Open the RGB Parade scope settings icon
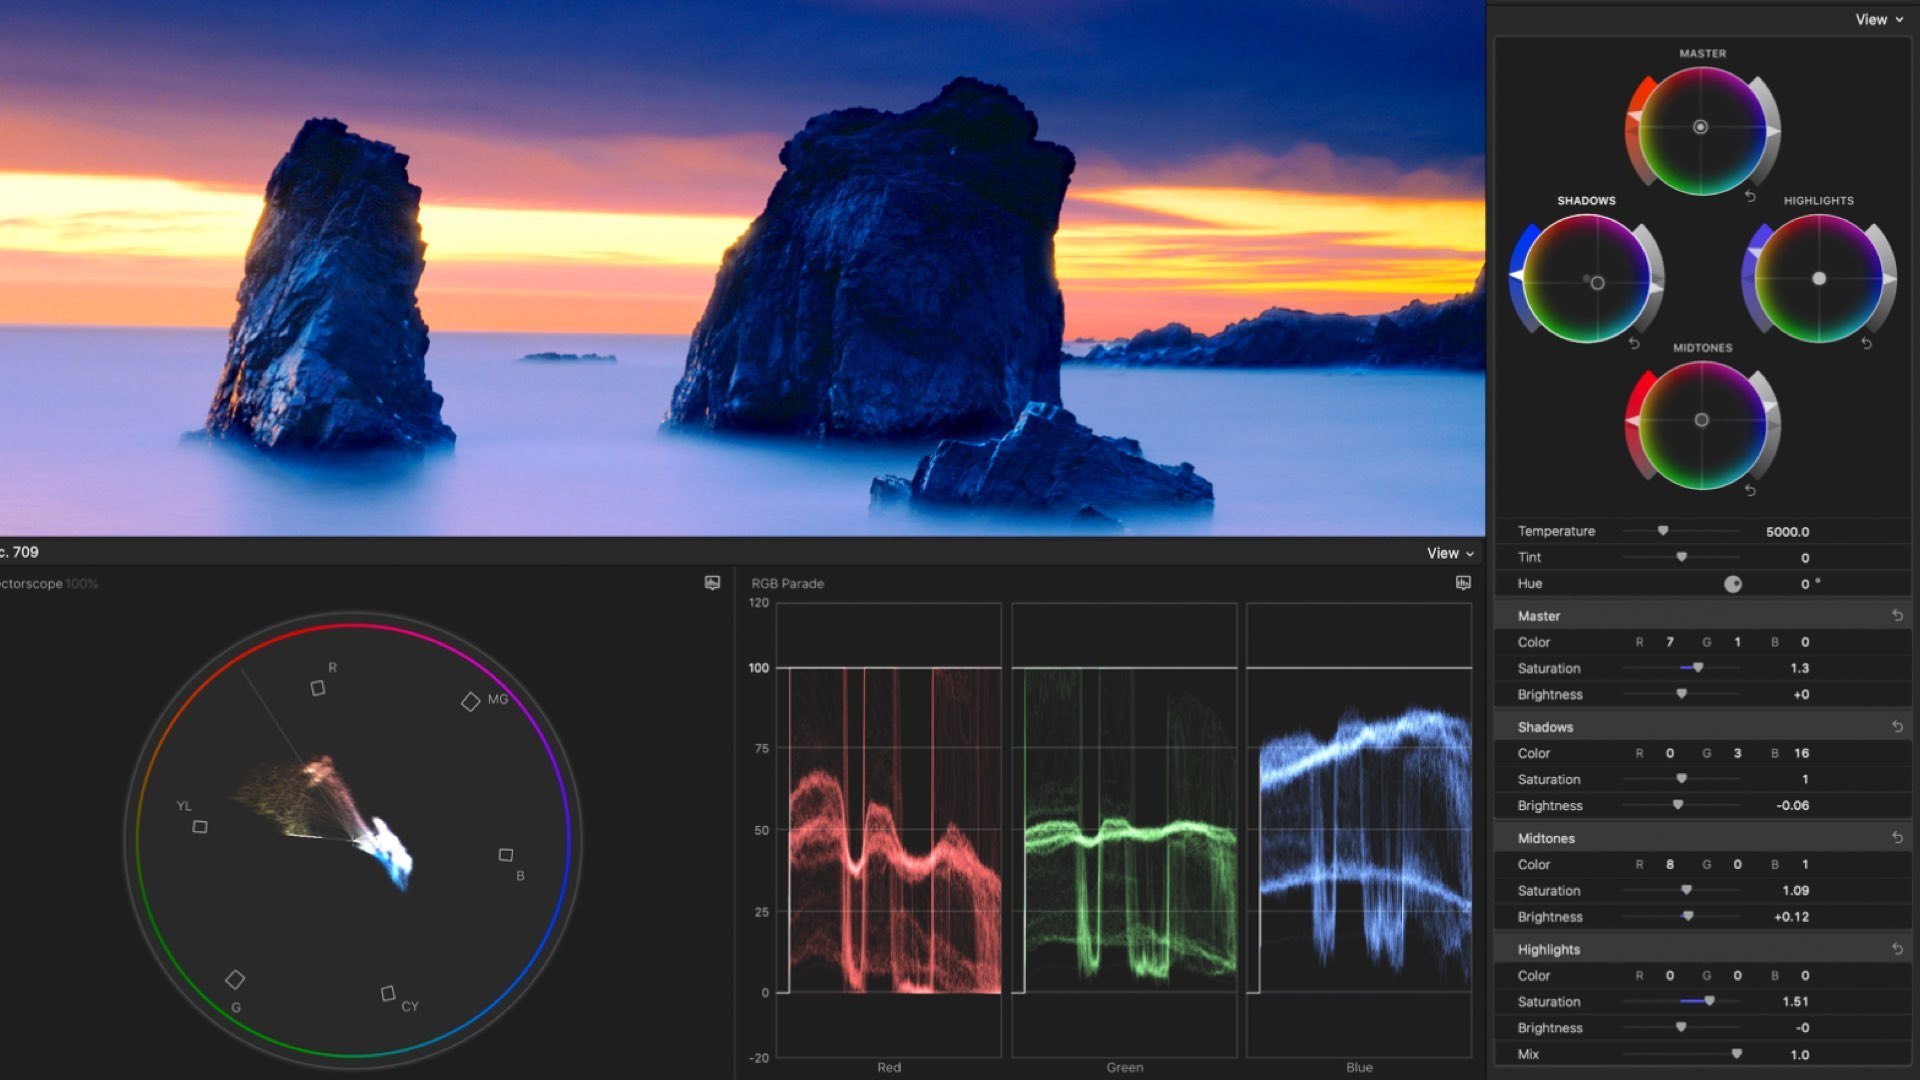Screen dimensions: 1920x1080 click(1463, 583)
